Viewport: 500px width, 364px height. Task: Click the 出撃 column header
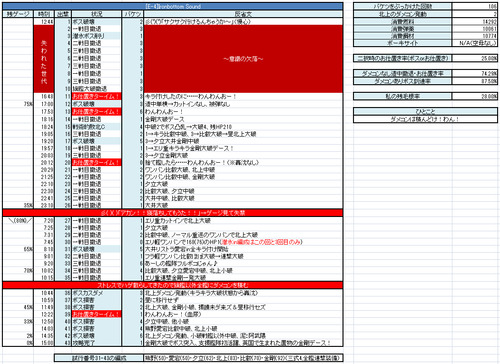click(63, 14)
